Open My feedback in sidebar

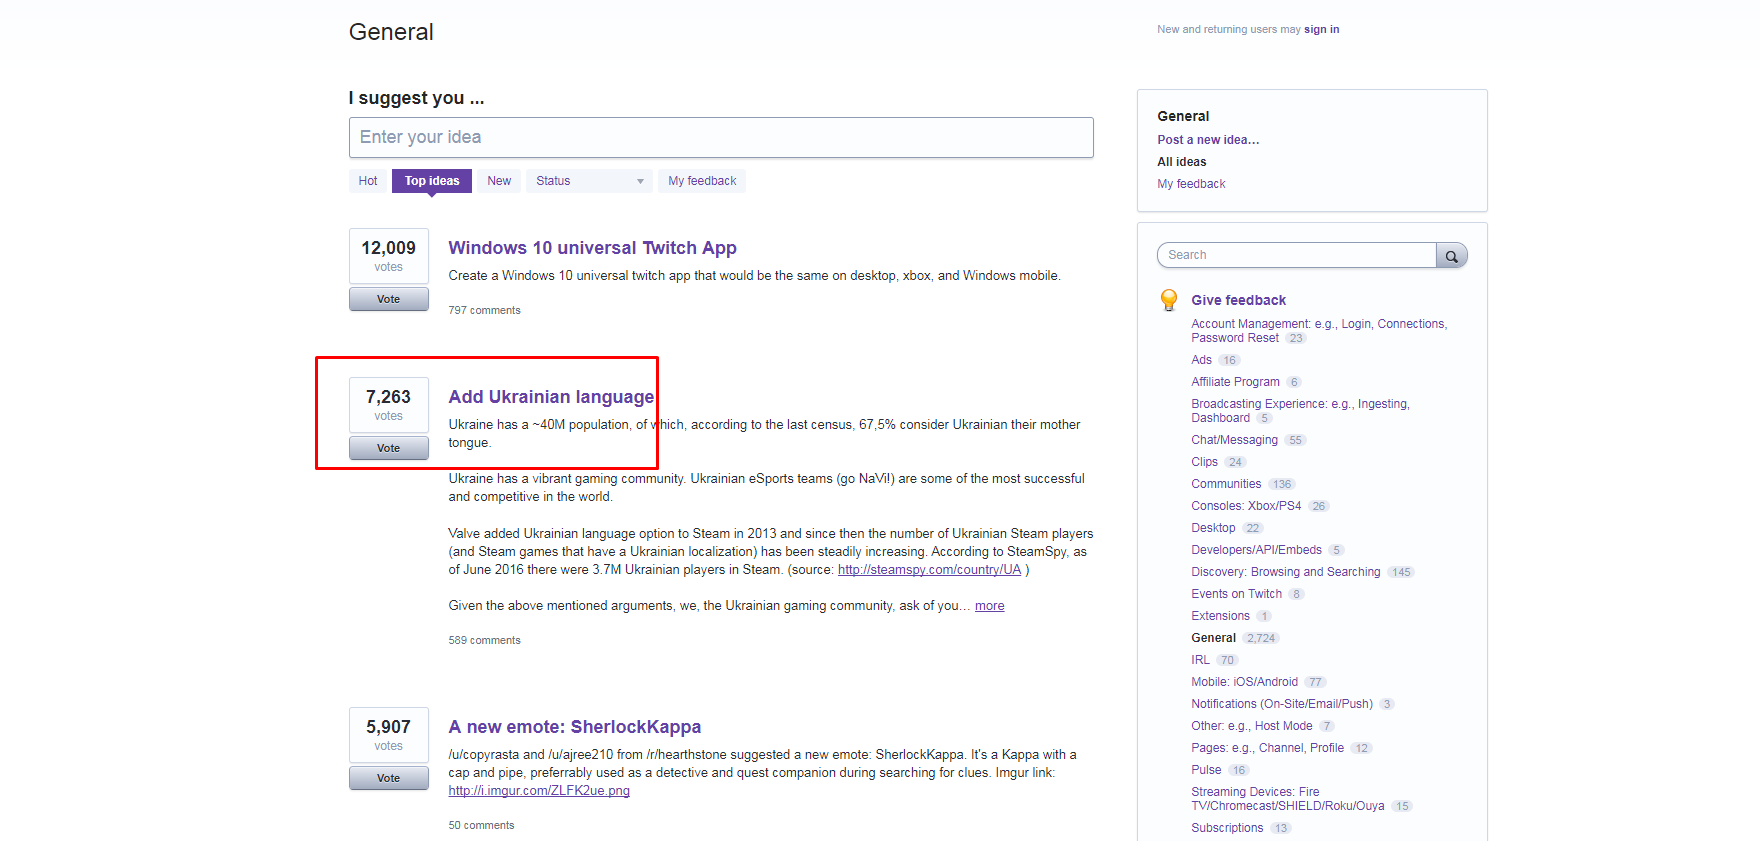pyautogui.click(x=1191, y=184)
